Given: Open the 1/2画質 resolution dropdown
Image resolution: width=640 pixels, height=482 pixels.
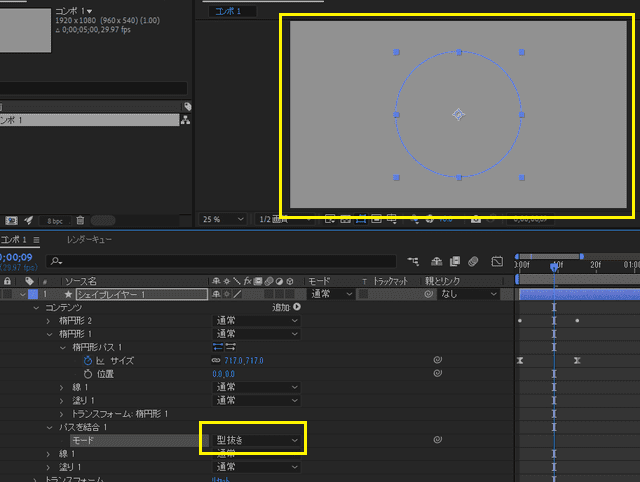Looking at the screenshot, I should tap(284, 219).
